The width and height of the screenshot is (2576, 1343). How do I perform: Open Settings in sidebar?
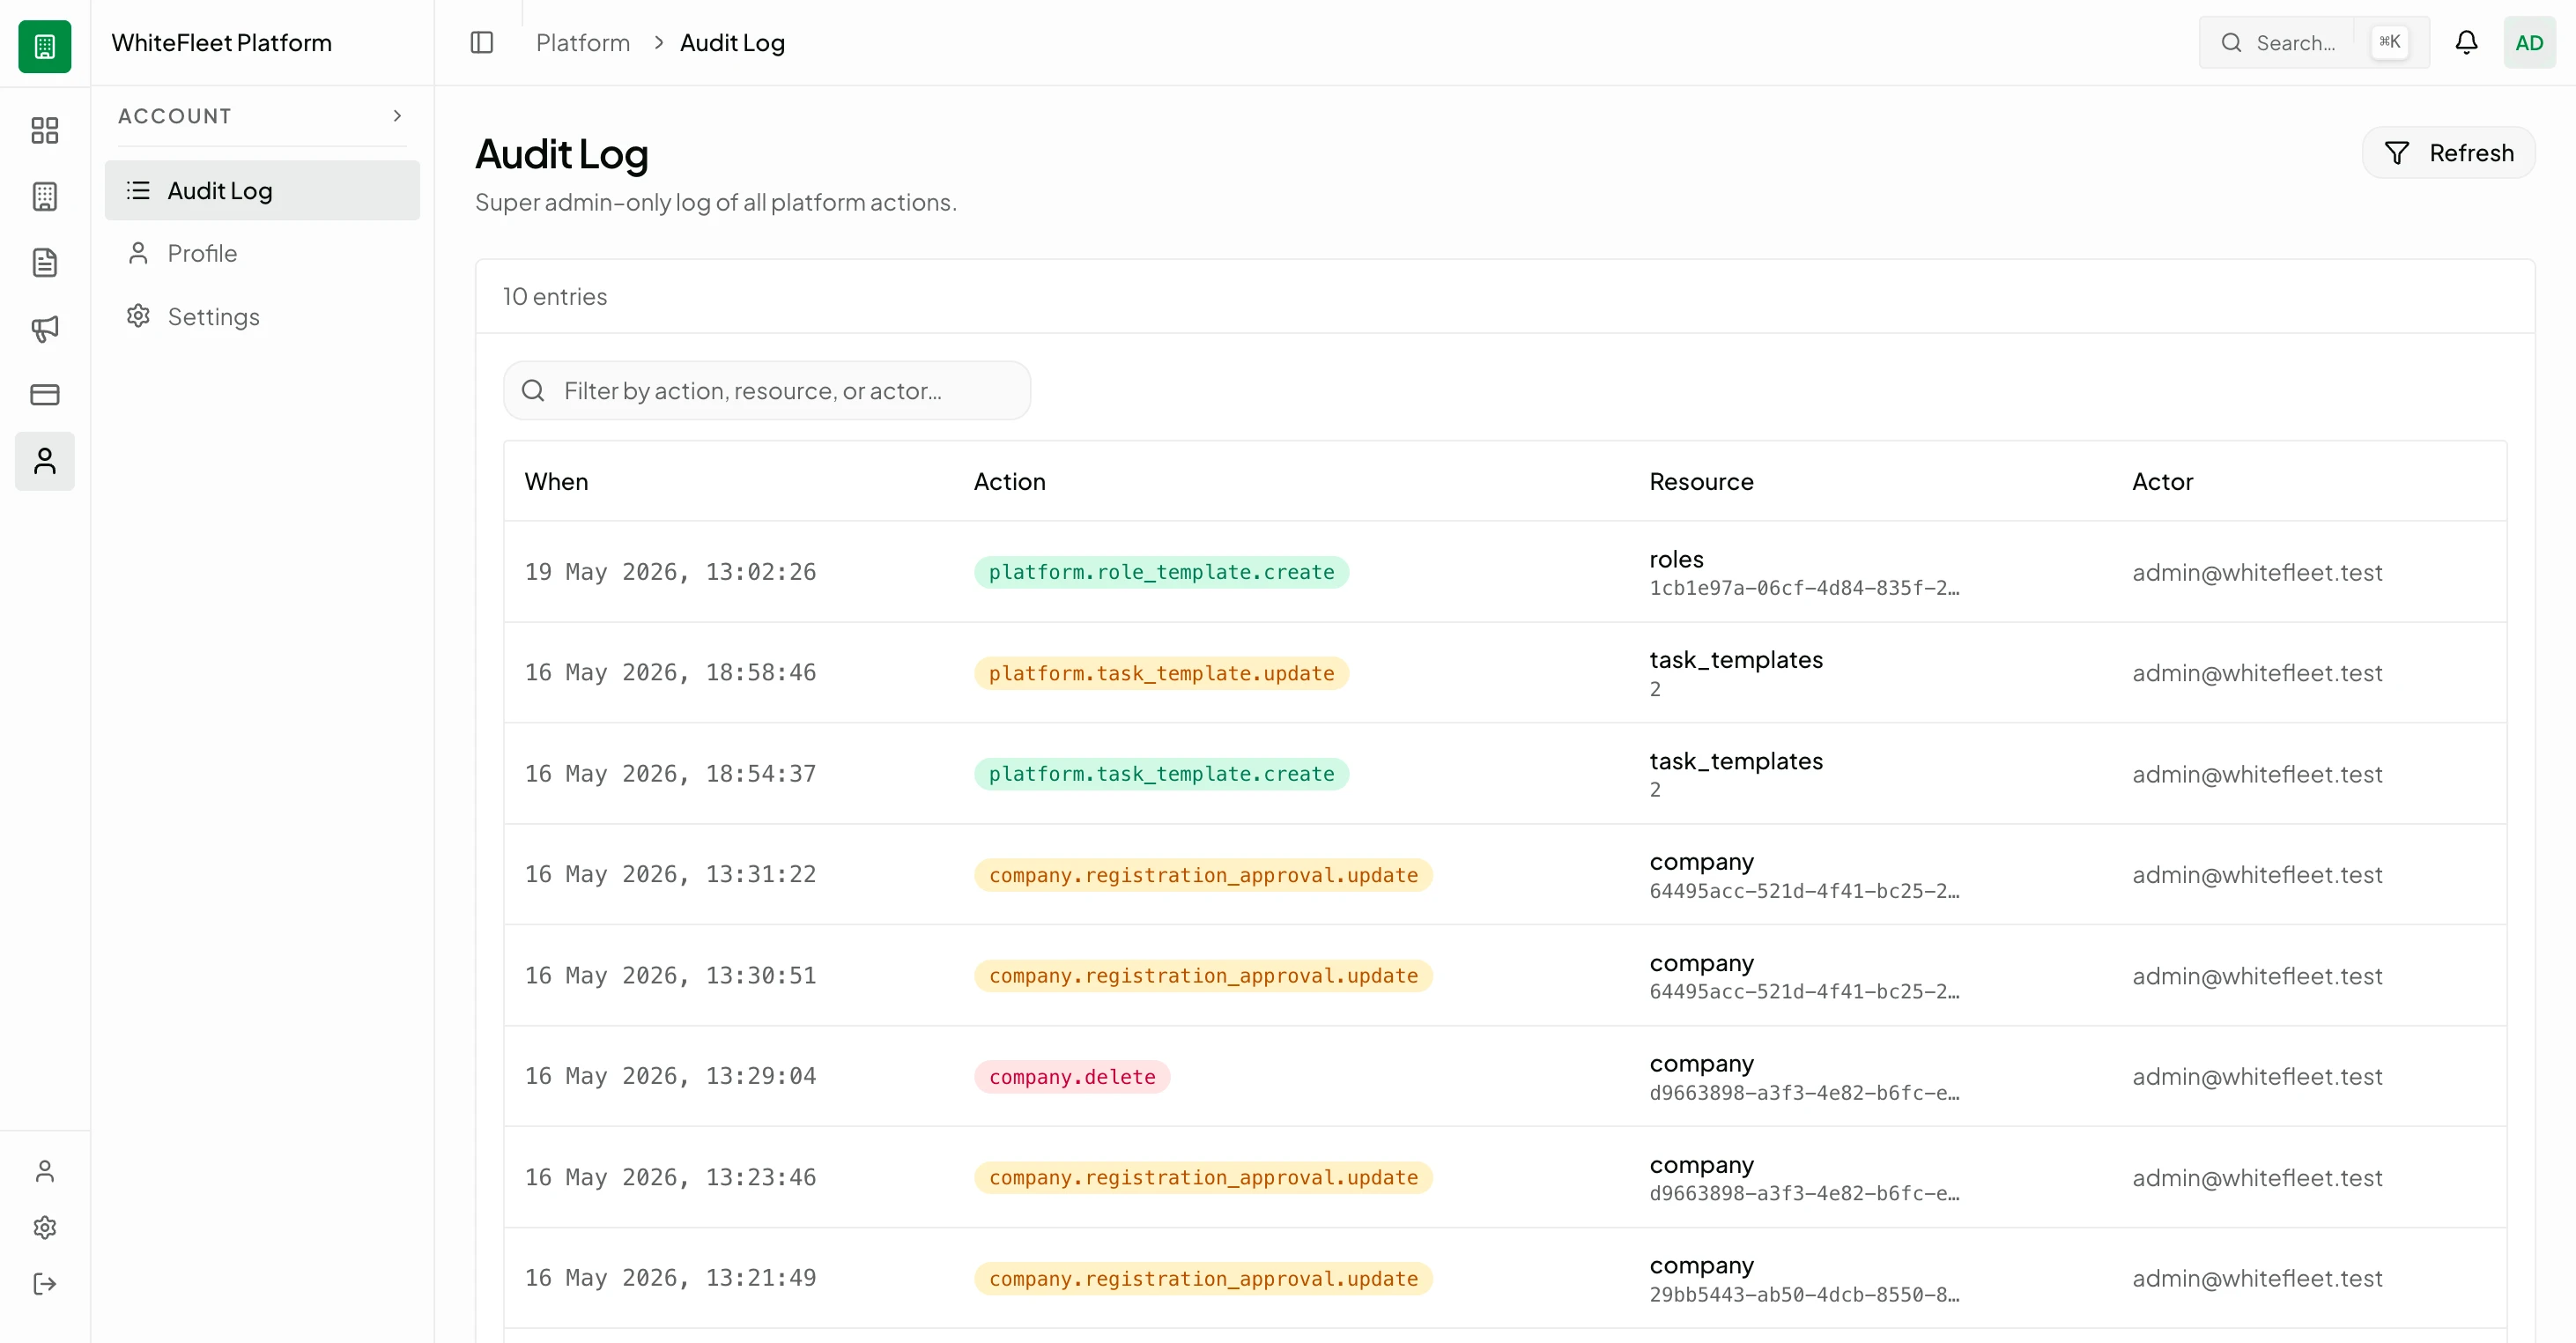(262, 316)
